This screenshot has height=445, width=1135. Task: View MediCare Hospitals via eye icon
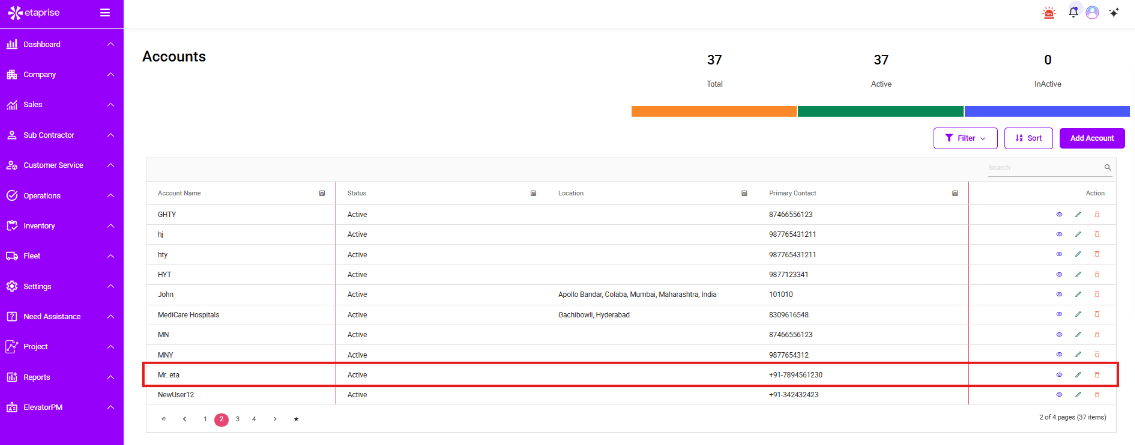[x=1058, y=314]
